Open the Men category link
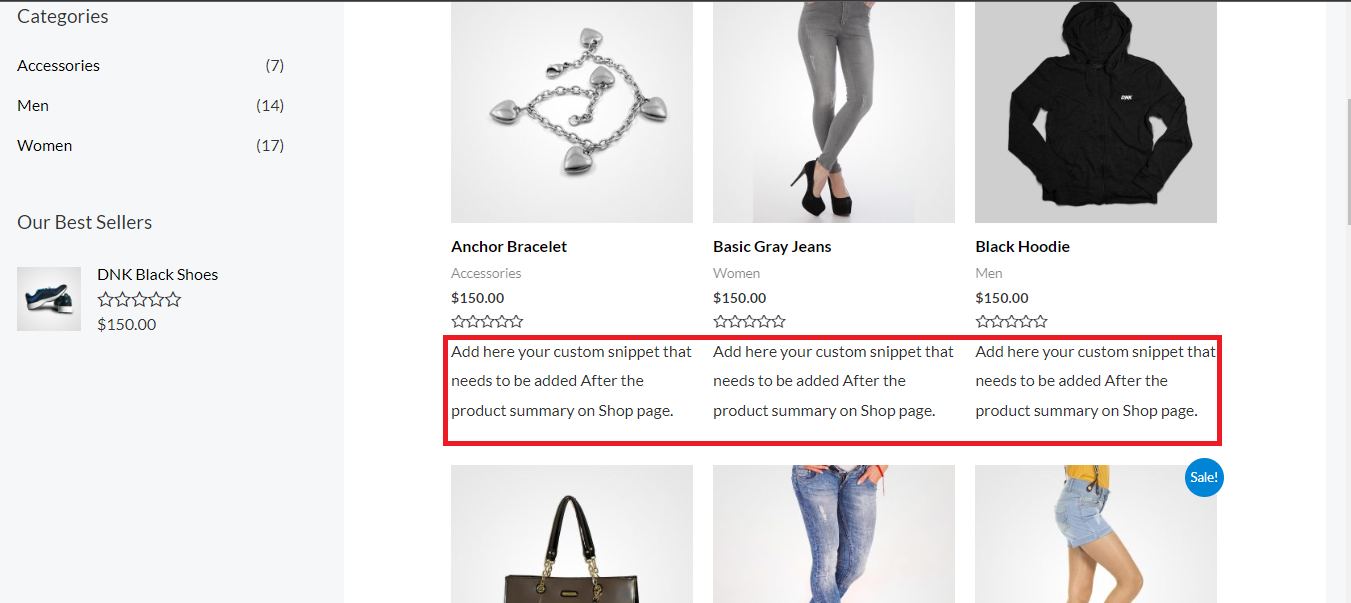 pyautogui.click(x=33, y=106)
